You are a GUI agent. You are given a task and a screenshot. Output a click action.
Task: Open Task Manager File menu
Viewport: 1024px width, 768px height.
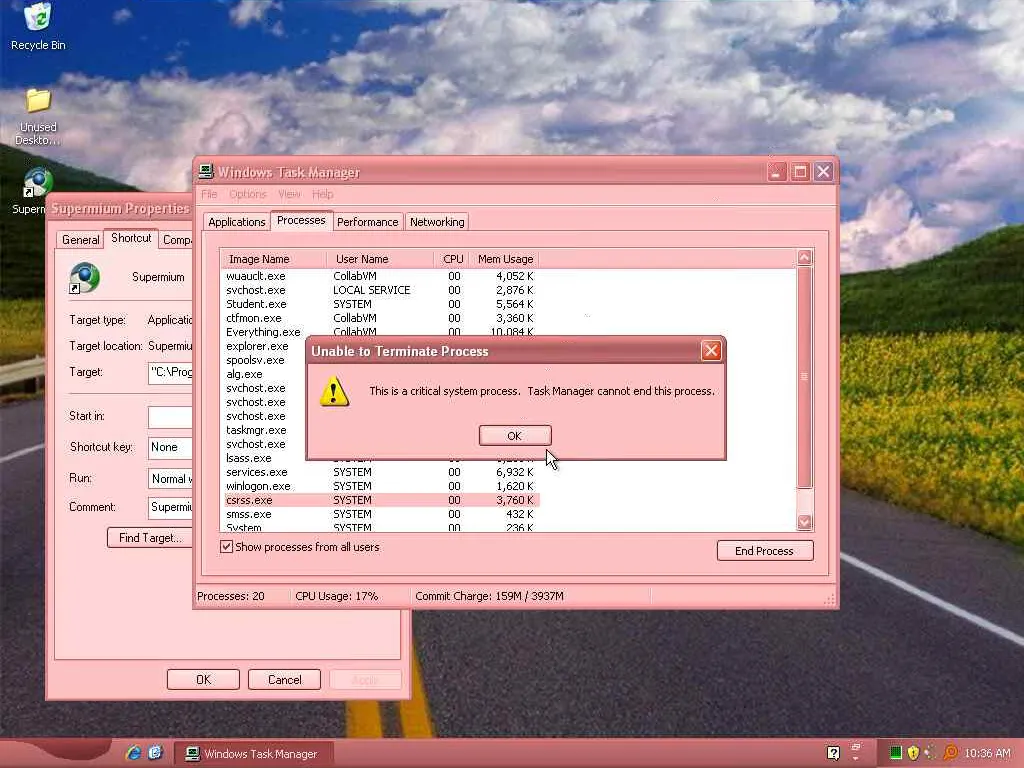[x=209, y=194]
